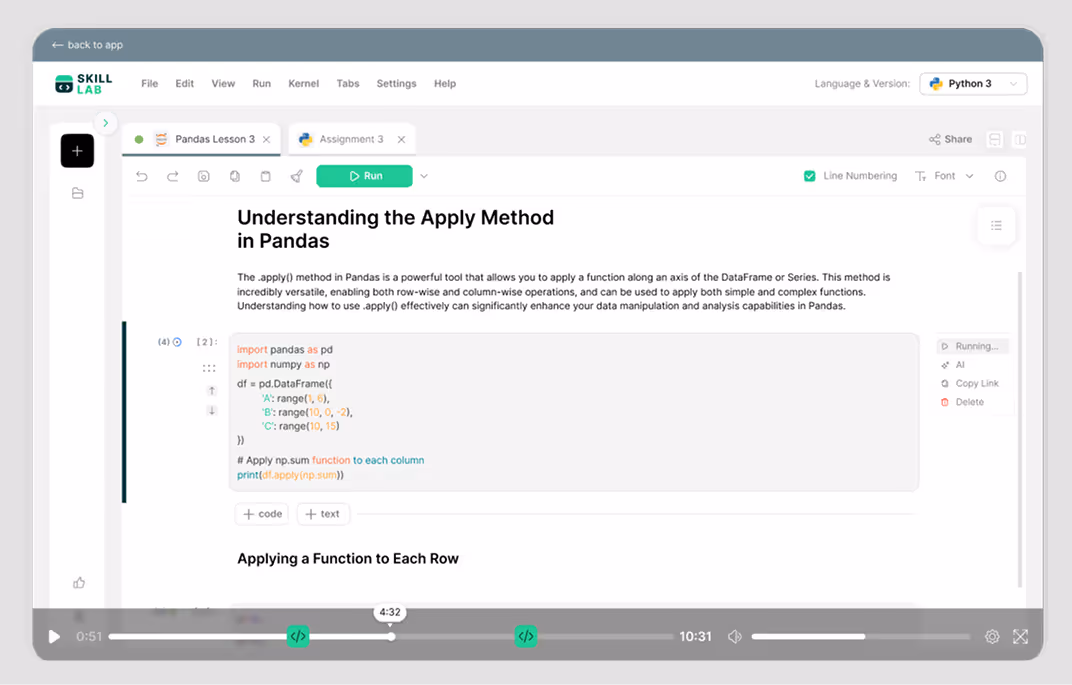The height and width of the screenshot is (685, 1072).
Task: Open the Kernel menu
Action: pyautogui.click(x=303, y=84)
